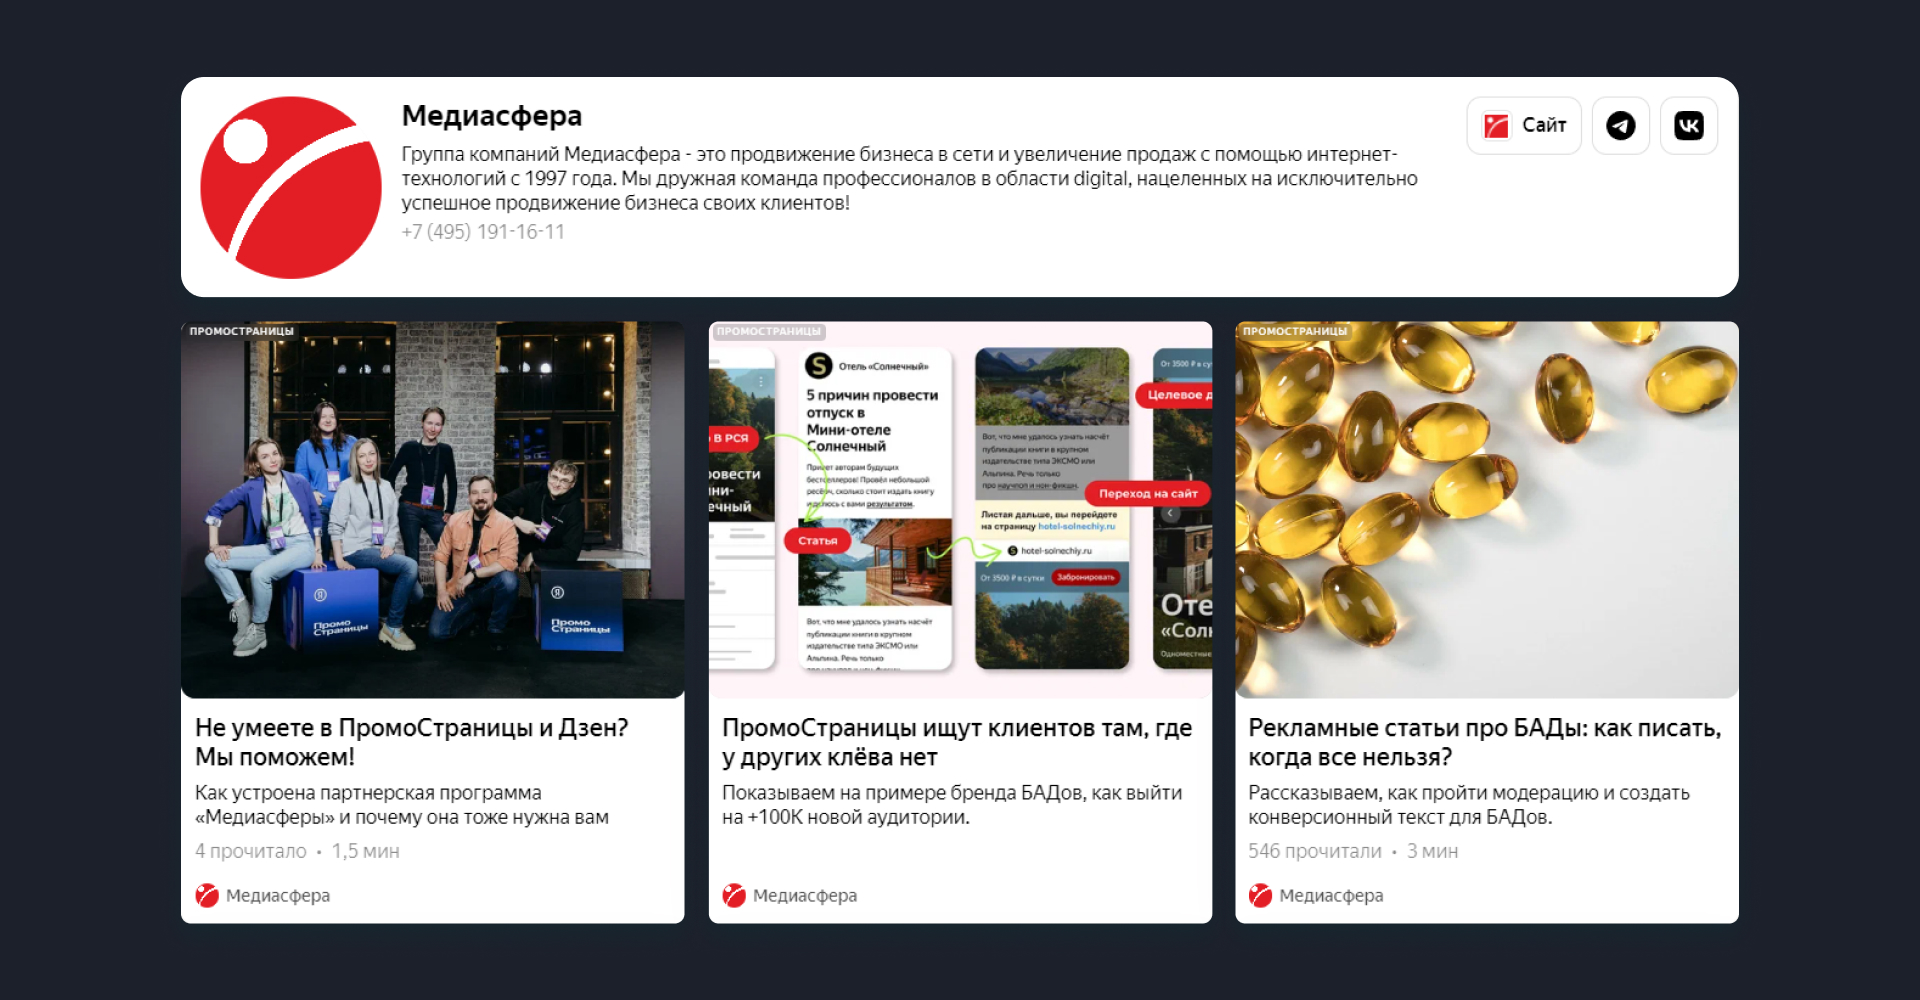Screen dimensions: 1920x1000
Task: Open the Telegram channel icon
Action: point(1620,126)
